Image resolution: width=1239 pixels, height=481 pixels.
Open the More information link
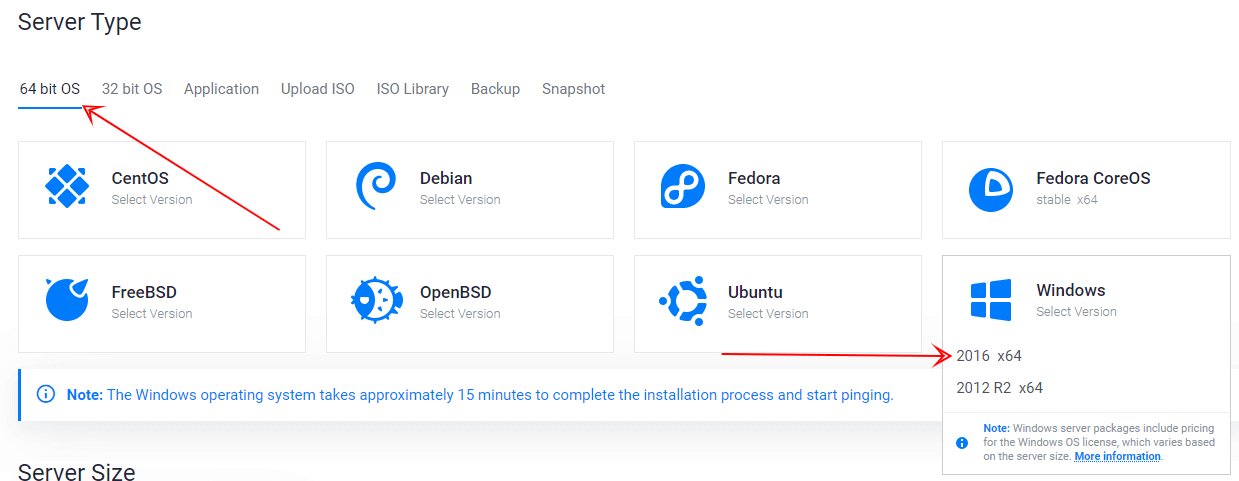tap(1117, 456)
